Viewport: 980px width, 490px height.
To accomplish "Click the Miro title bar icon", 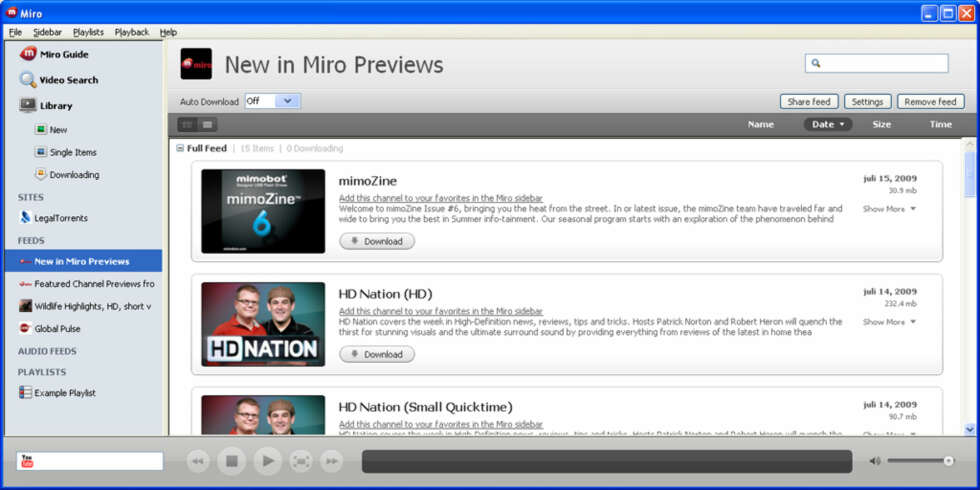I will (x=11, y=12).
